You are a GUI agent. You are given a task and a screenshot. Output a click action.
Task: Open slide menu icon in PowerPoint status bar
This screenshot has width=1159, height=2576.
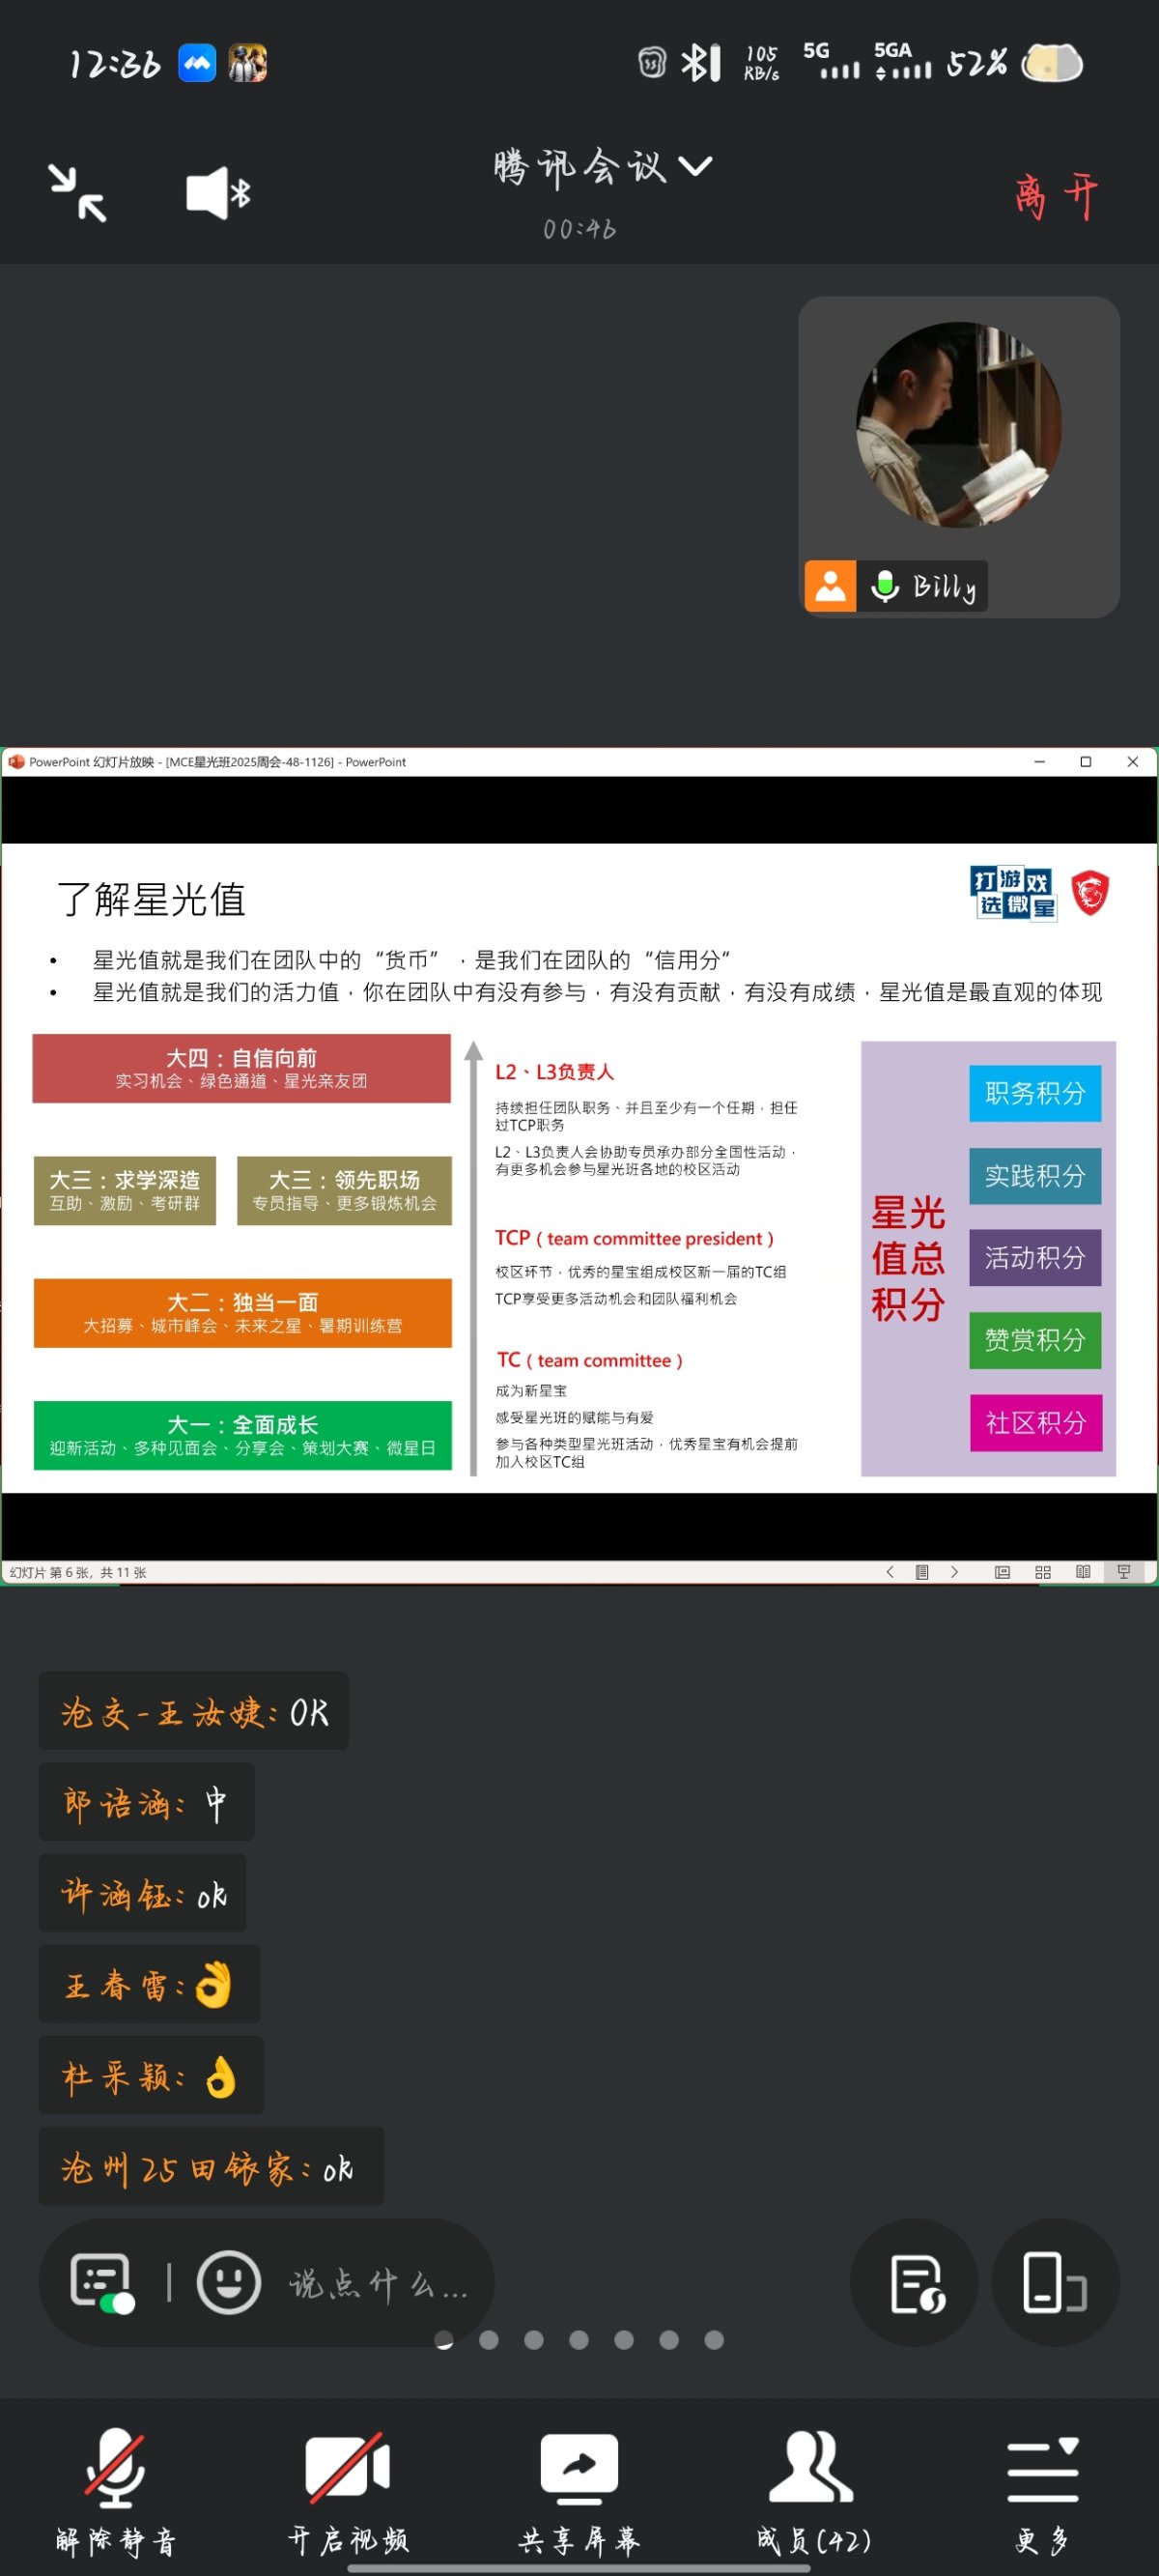point(922,1572)
